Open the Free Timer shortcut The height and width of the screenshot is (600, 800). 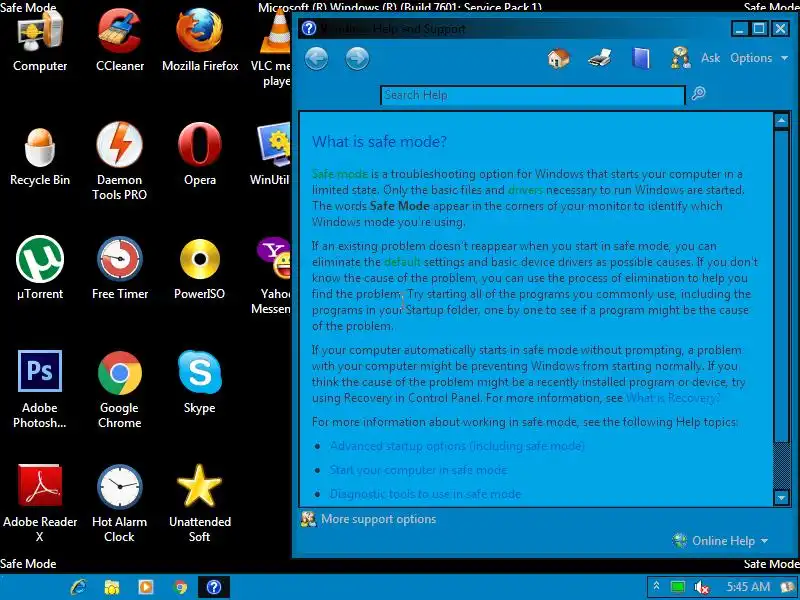[x=120, y=269]
